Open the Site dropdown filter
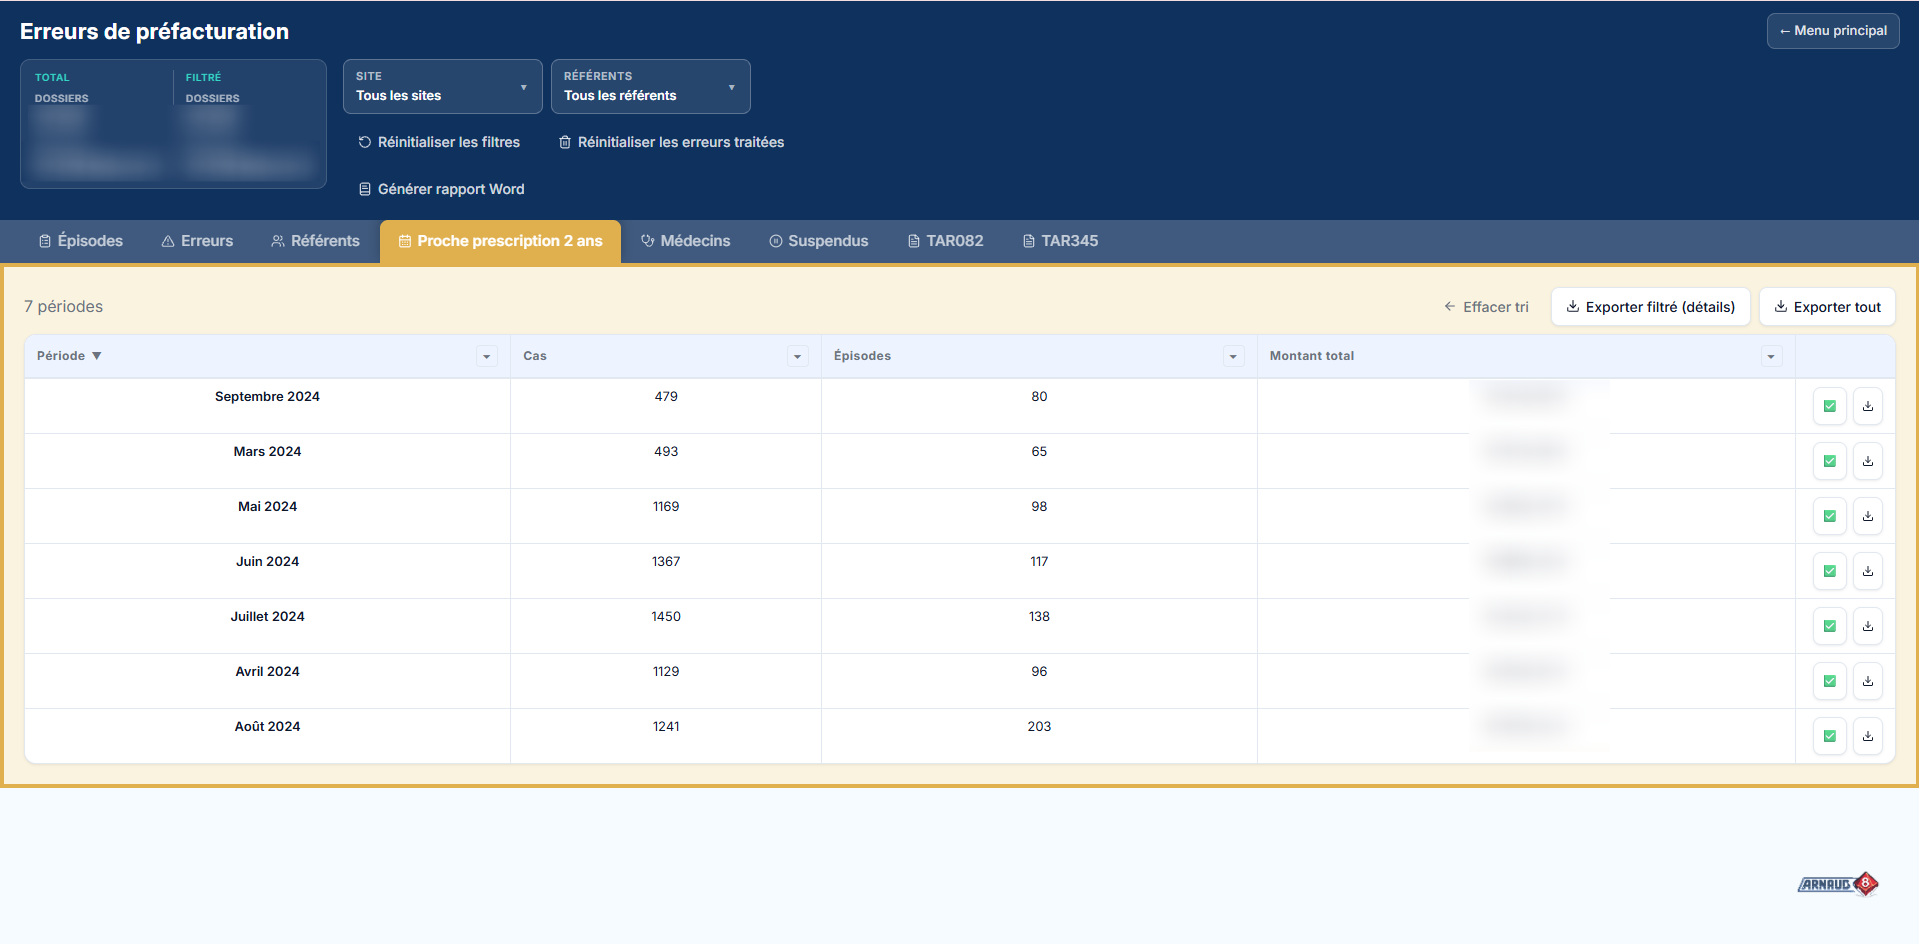This screenshot has width=1919, height=944. point(442,87)
